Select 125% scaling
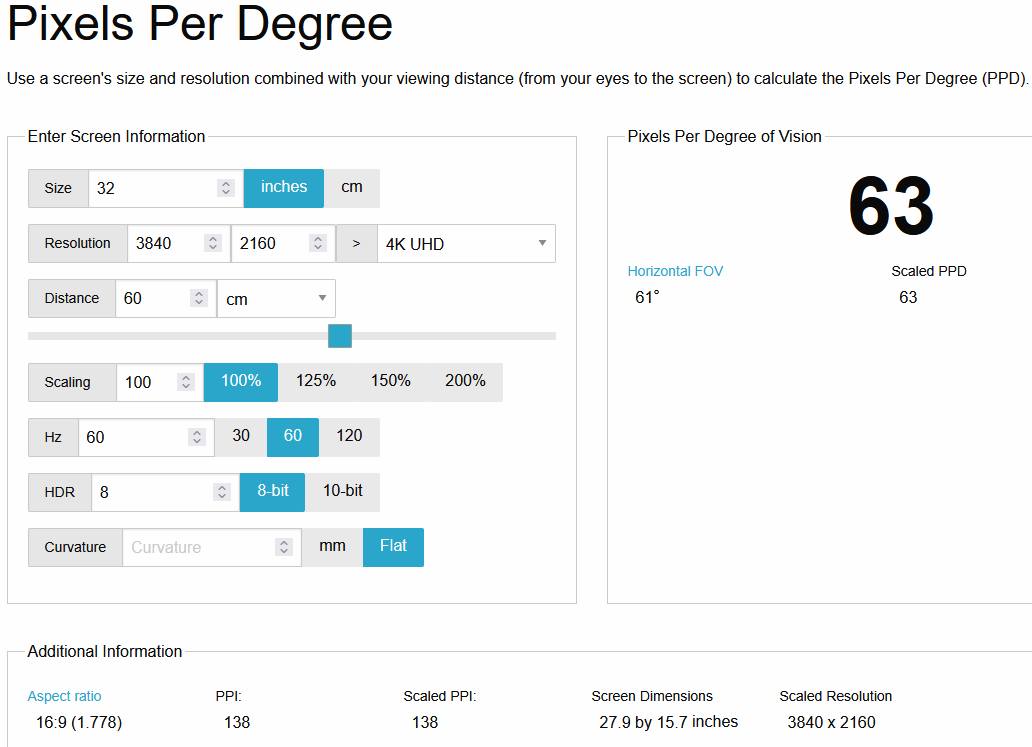Screen dimensions: 1032x747 pyautogui.click(x=316, y=382)
